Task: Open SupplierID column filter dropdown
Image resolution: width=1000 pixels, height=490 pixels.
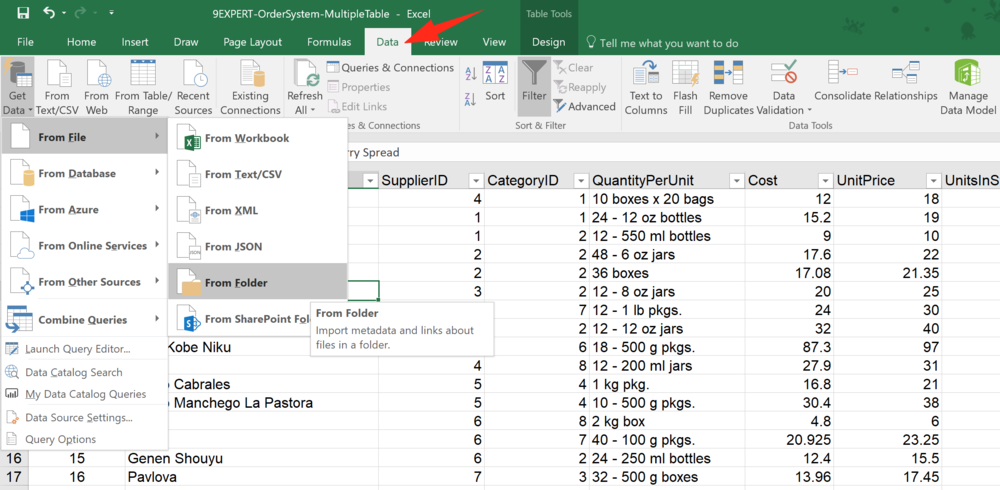Action: click(x=476, y=181)
